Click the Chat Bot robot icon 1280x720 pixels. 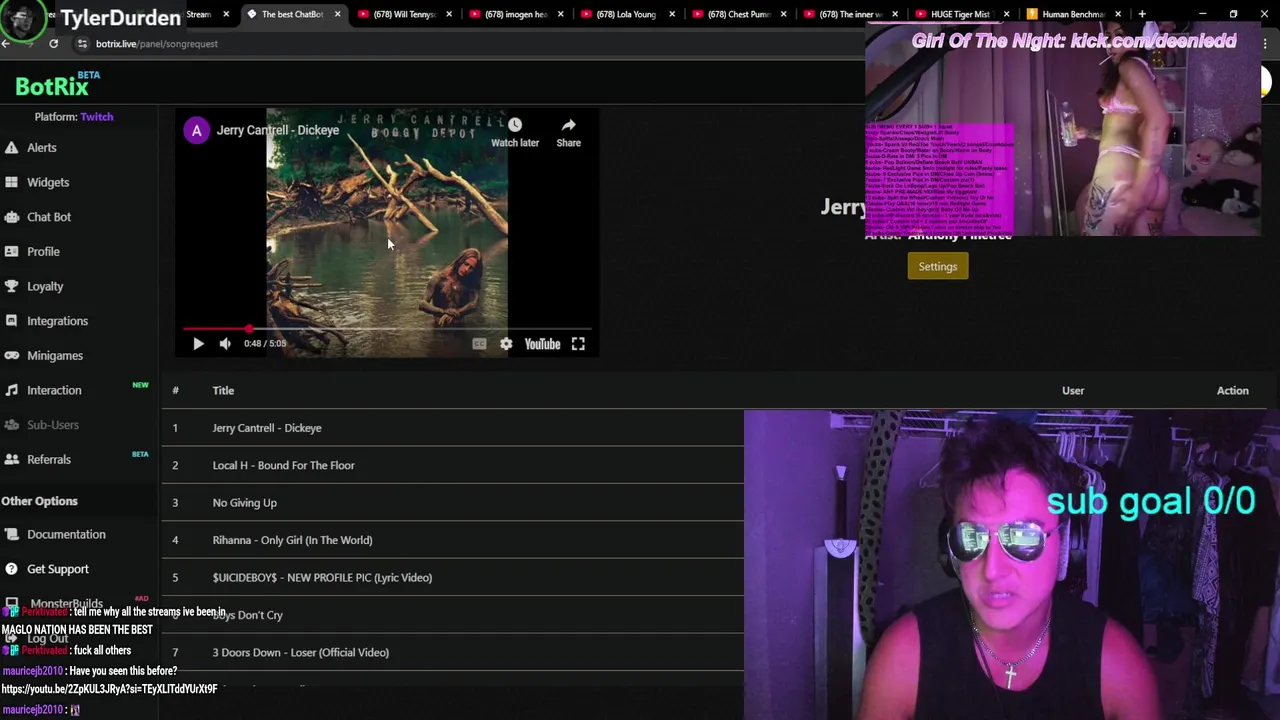11,217
